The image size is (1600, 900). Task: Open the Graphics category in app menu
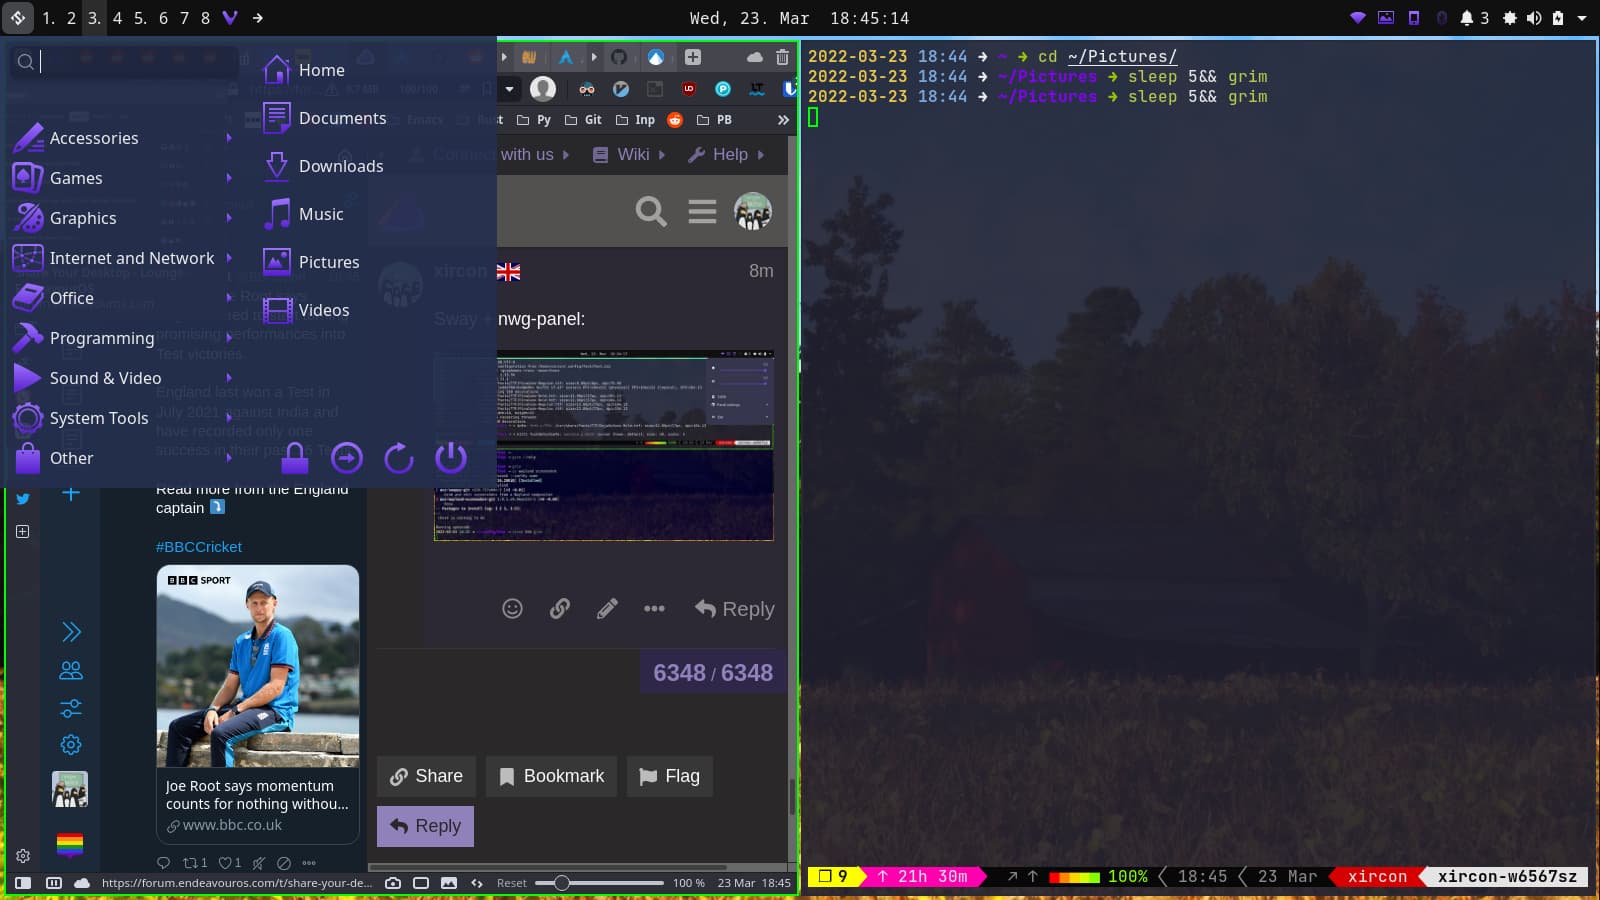(122, 218)
